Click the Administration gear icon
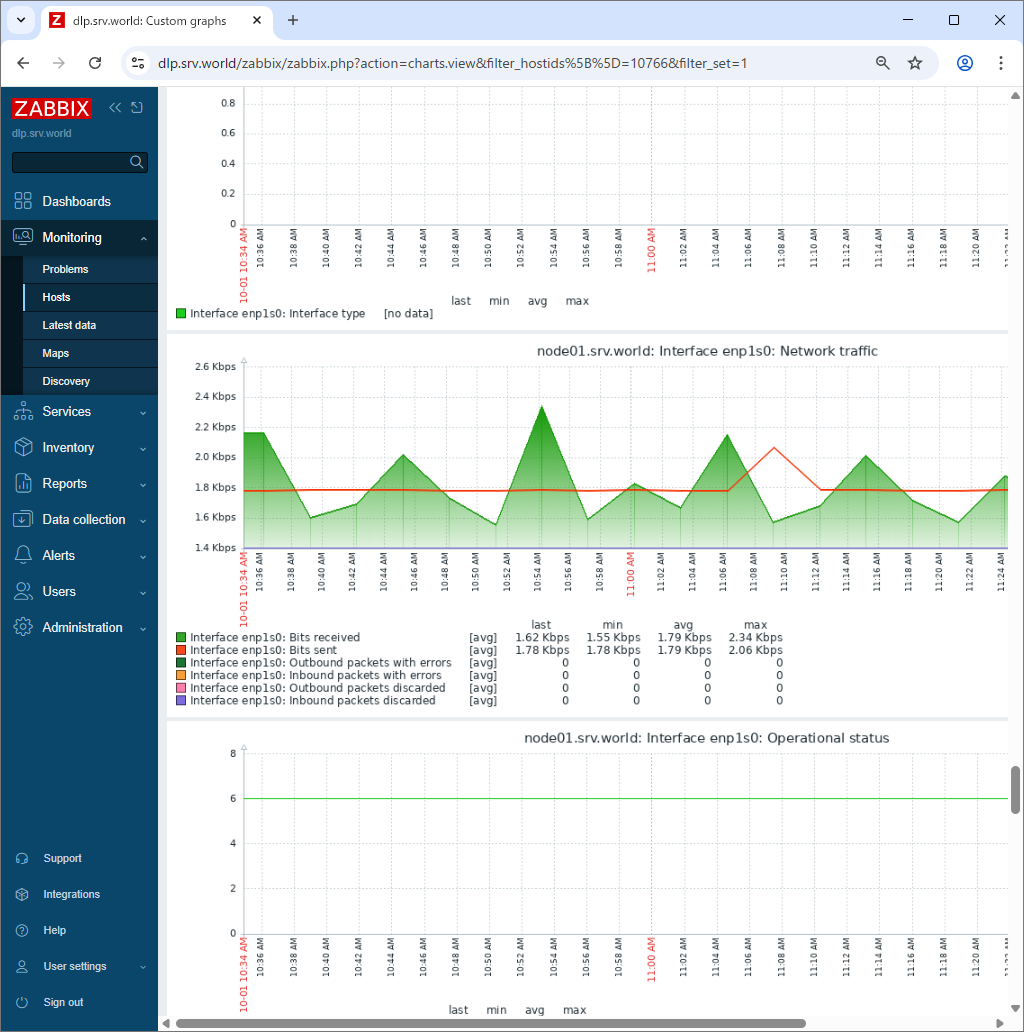Image resolution: width=1024 pixels, height=1032 pixels. [23, 628]
